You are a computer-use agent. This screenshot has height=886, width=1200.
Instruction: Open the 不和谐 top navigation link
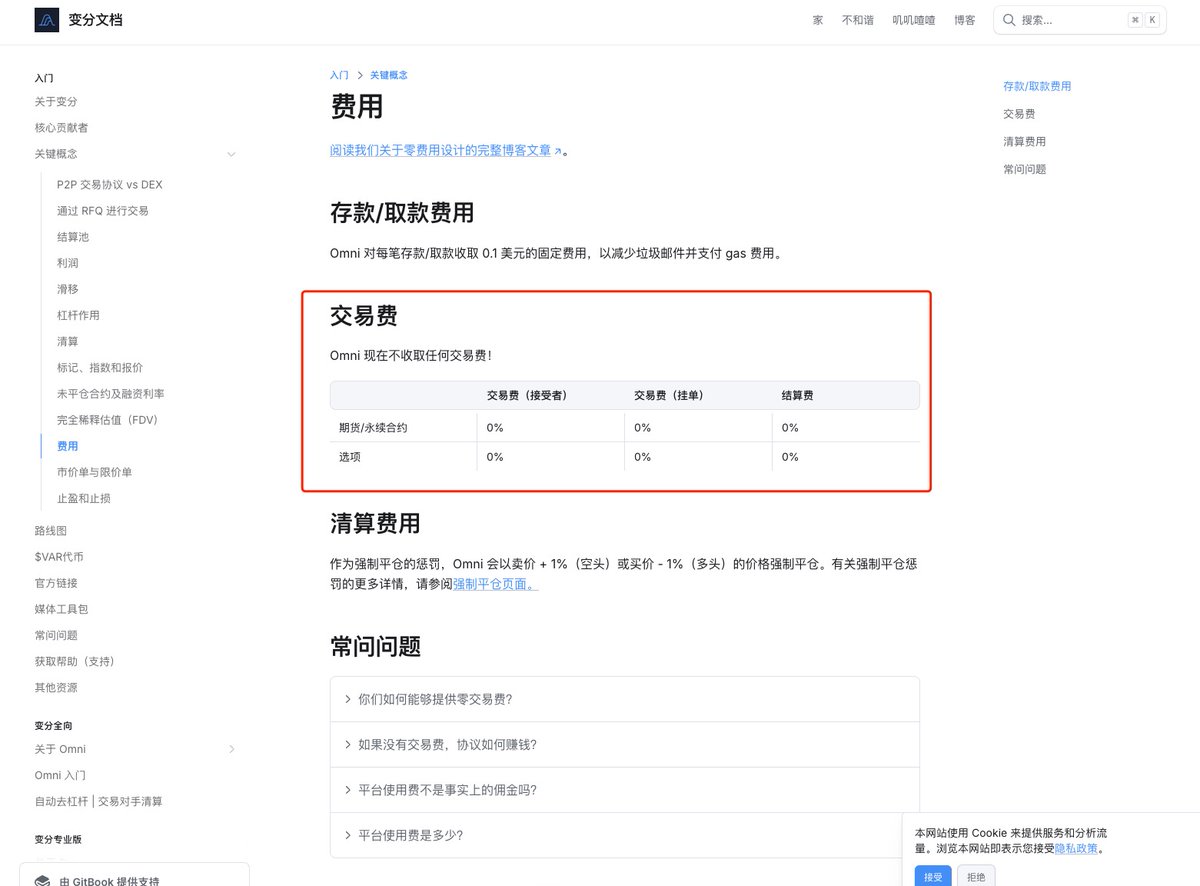(x=858, y=20)
